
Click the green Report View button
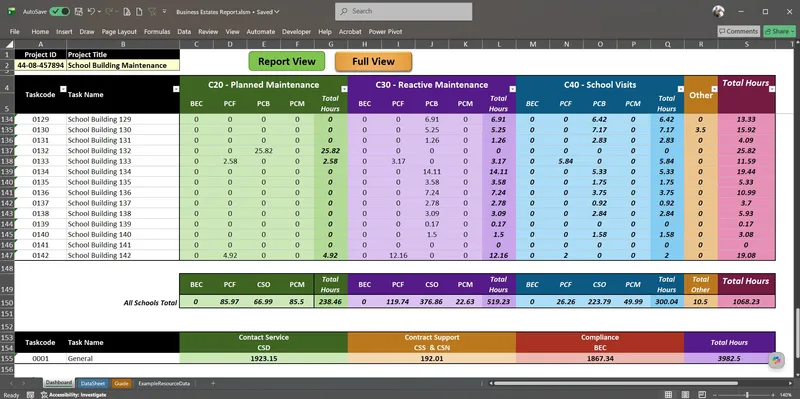click(x=287, y=61)
